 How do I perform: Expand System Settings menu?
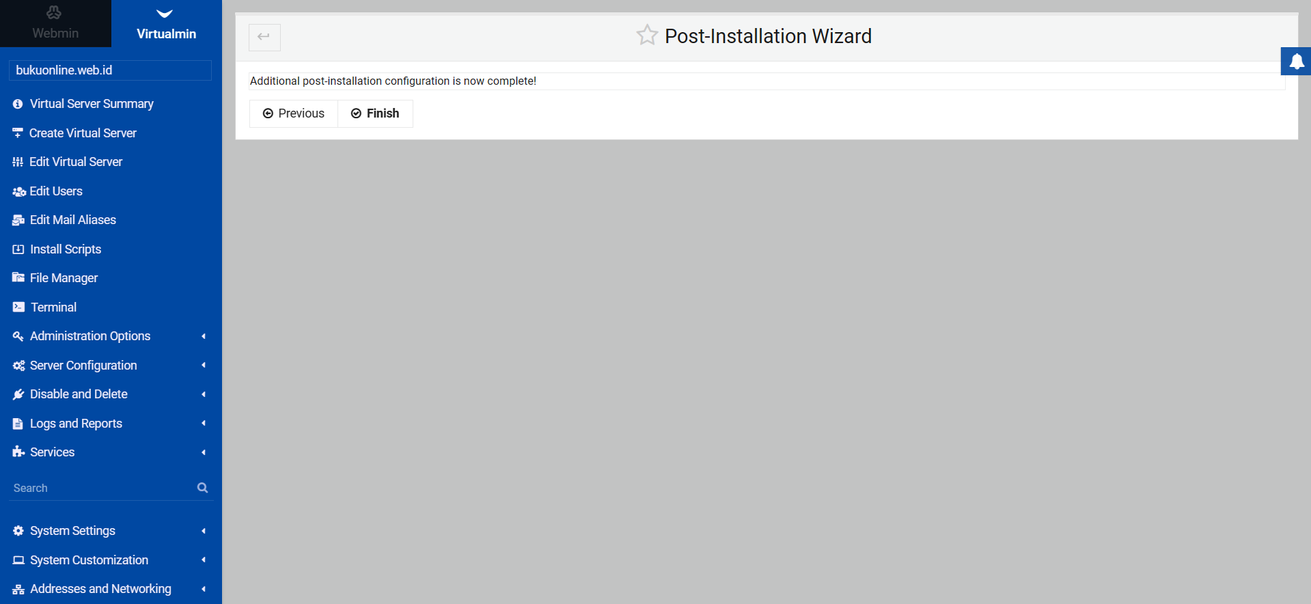coord(72,531)
